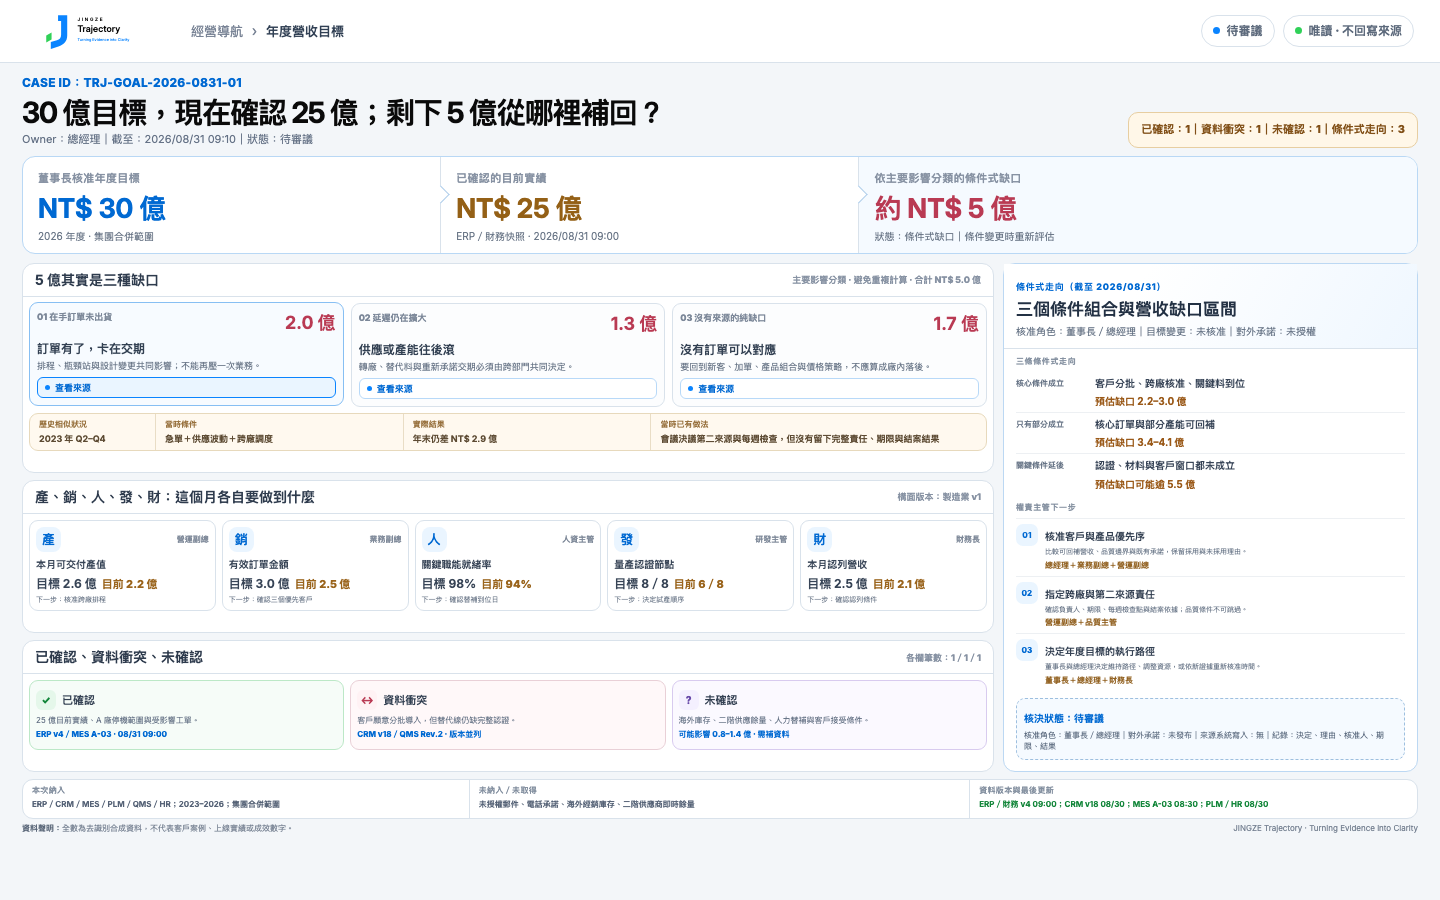Click 年末仍差 NT$ 2.9 億 result text

tap(455, 439)
